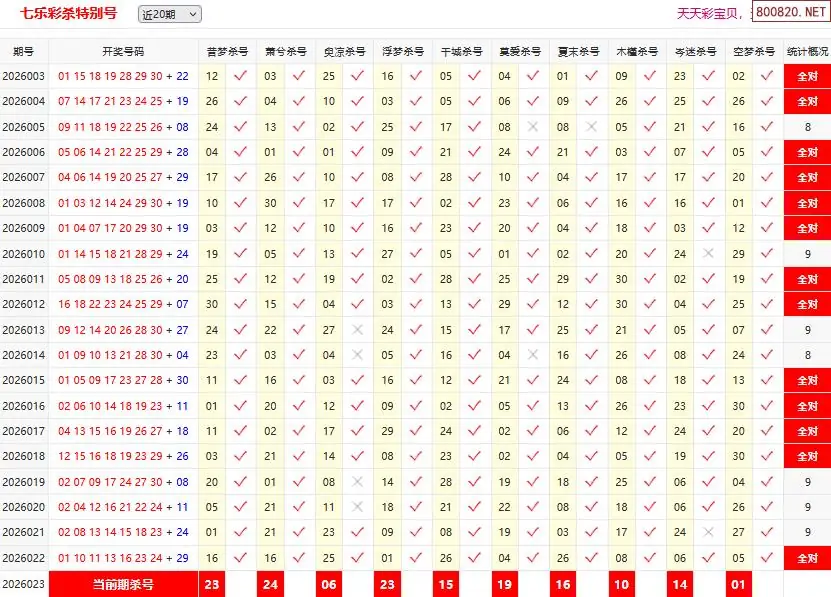The image size is (831, 597).
Task: Open the 近20期 period dropdown
Action: pos(169,14)
